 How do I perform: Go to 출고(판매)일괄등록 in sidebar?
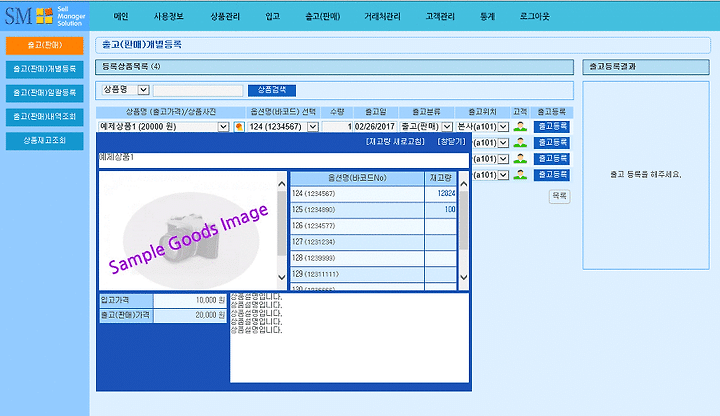click(45, 93)
